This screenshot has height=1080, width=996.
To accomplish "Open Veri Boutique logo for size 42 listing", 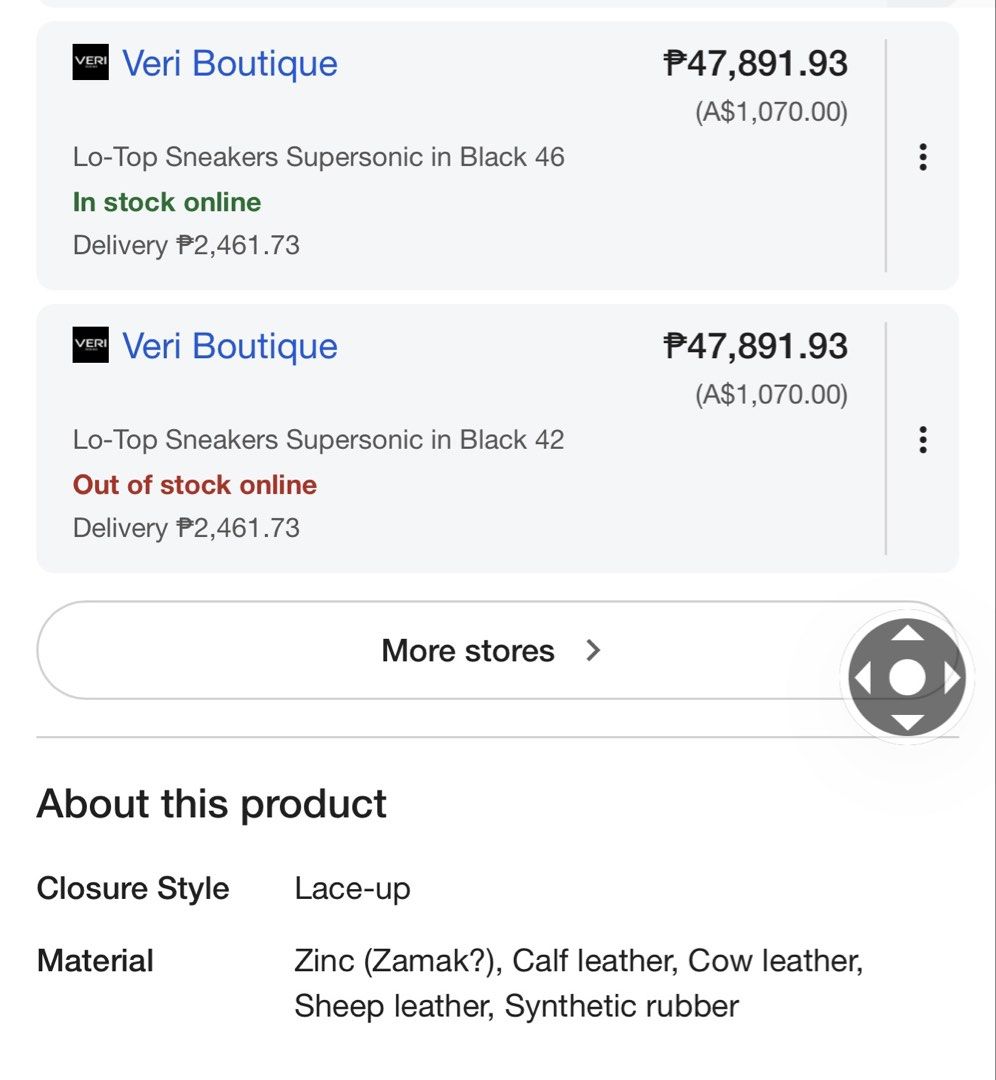I will [x=90, y=344].
